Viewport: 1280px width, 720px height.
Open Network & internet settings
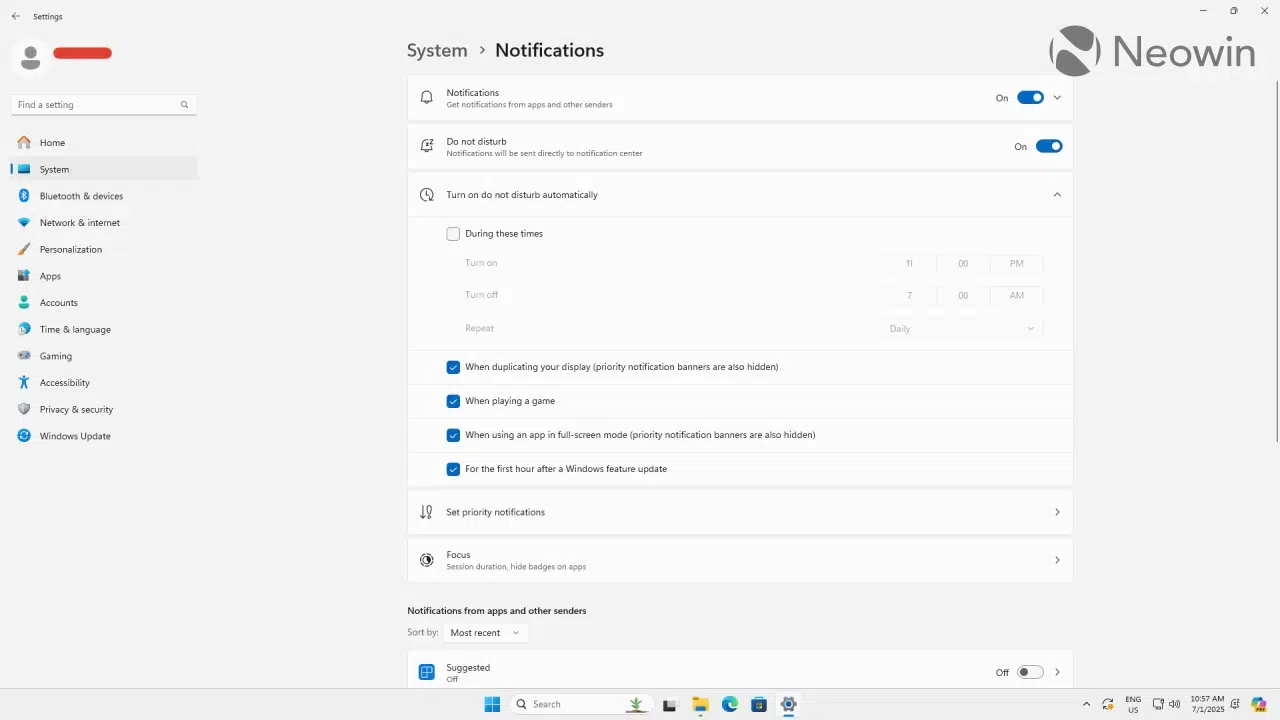click(x=104, y=223)
